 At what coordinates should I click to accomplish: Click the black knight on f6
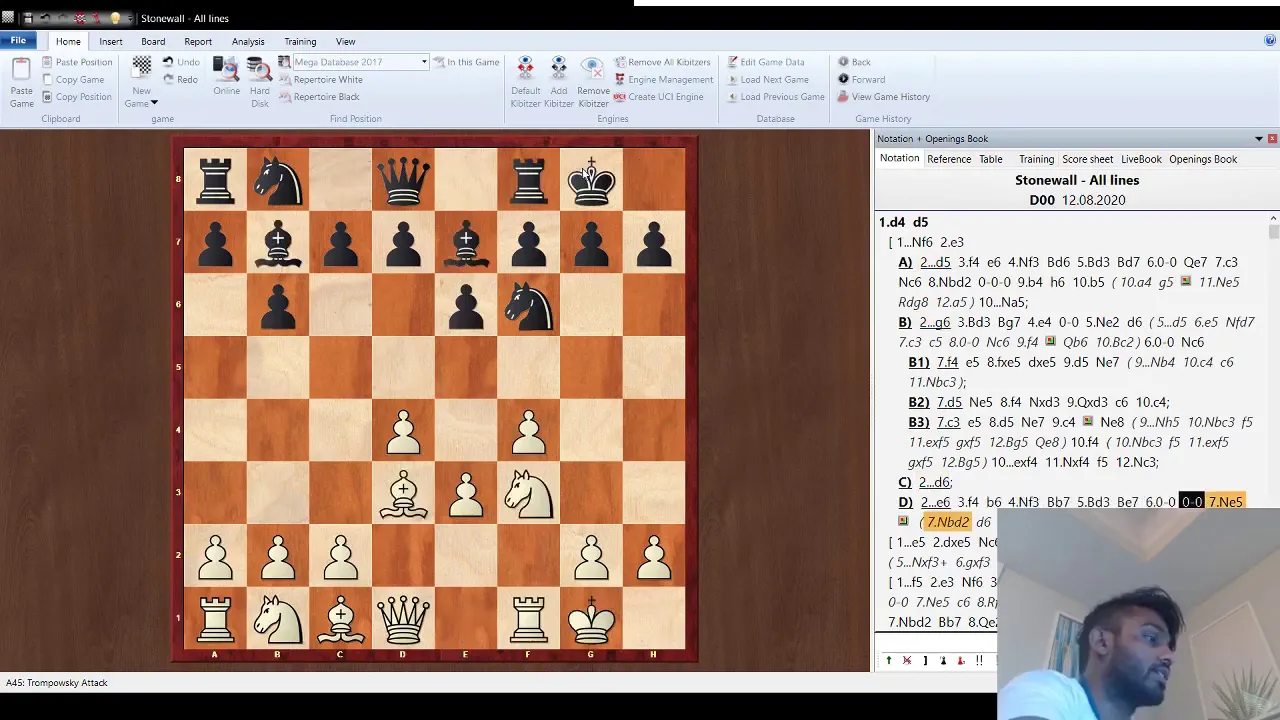pyautogui.click(x=528, y=304)
